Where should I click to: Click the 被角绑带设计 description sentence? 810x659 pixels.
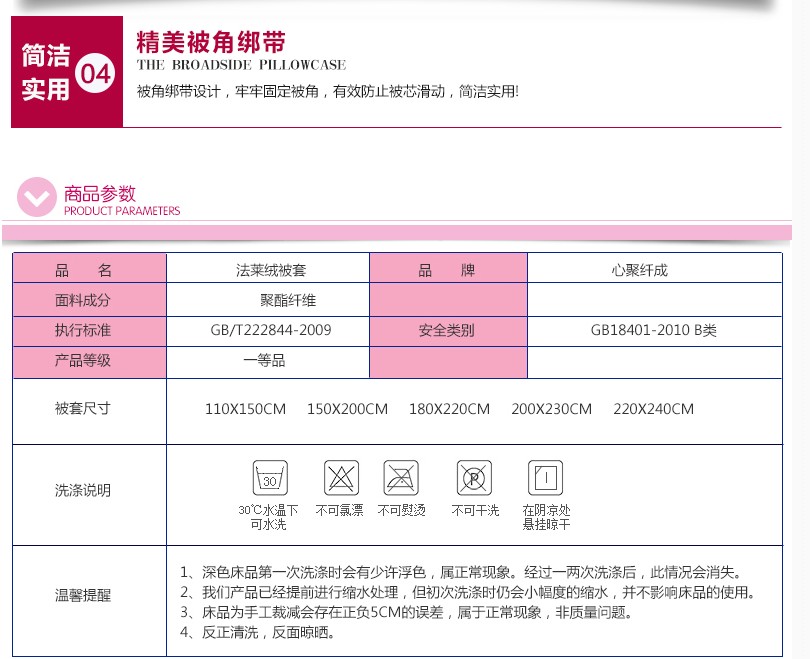[328, 91]
